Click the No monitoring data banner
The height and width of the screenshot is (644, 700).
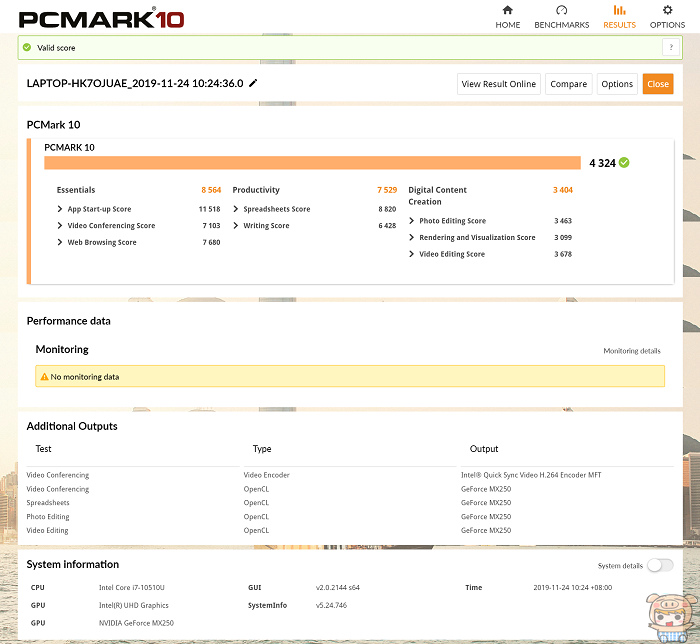(350, 376)
